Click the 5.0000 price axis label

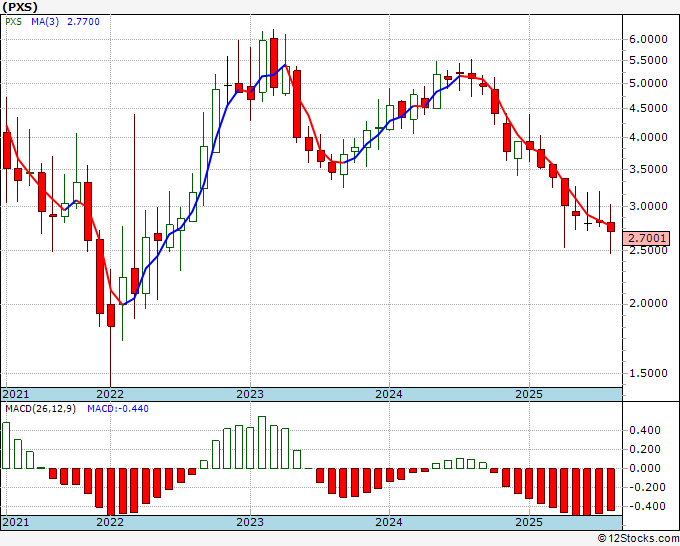click(648, 83)
